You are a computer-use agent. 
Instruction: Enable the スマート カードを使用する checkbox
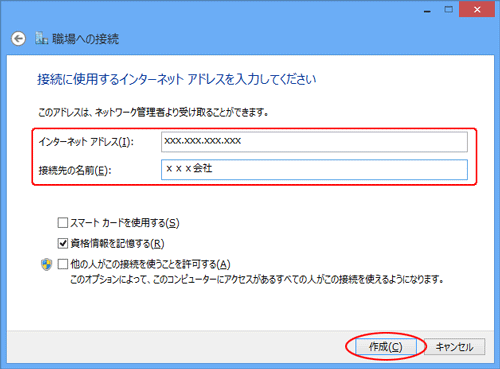click(63, 223)
